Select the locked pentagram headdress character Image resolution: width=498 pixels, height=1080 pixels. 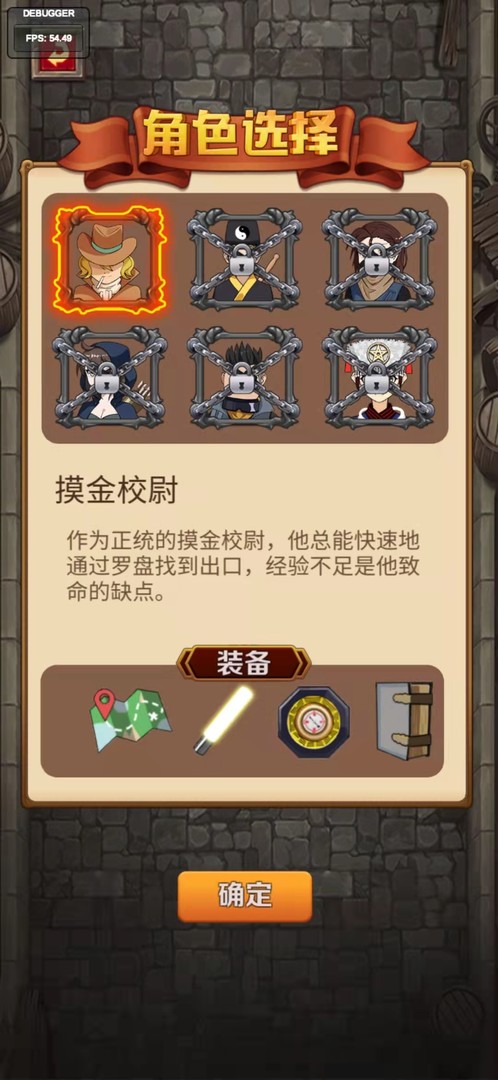[380, 377]
